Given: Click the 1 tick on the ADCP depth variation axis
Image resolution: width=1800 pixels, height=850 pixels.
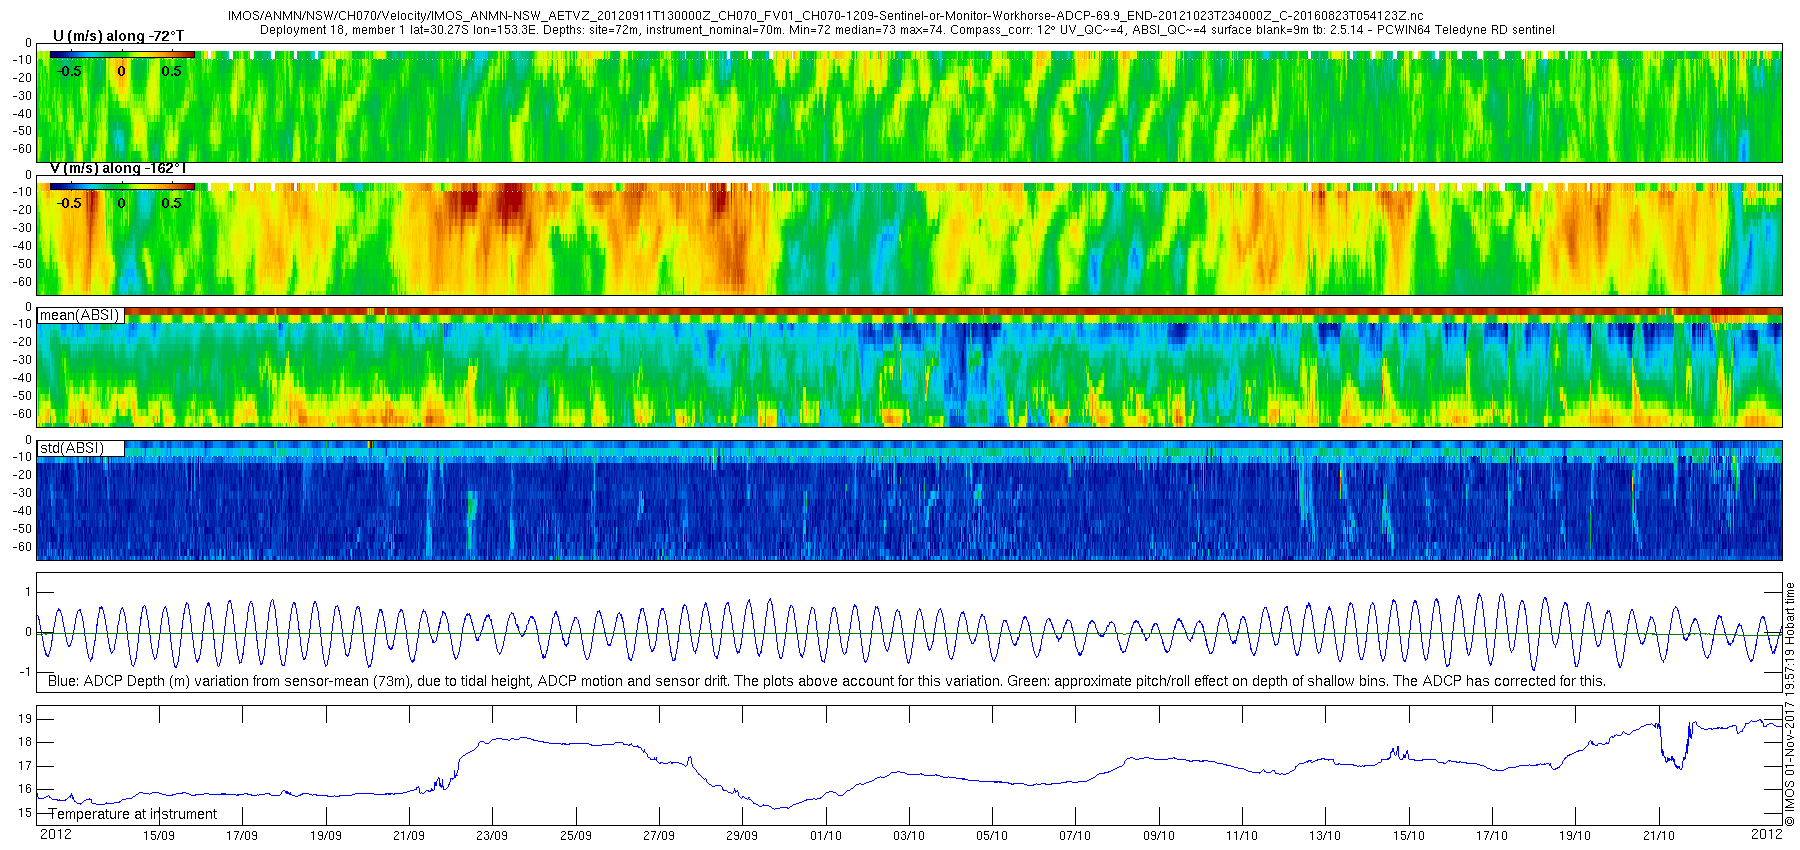Looking at the screenshot, I should click(x=28, y=593).
